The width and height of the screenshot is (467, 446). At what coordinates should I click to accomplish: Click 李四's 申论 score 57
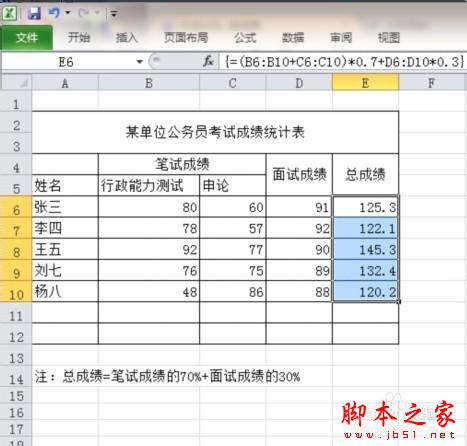pos(233,228)
